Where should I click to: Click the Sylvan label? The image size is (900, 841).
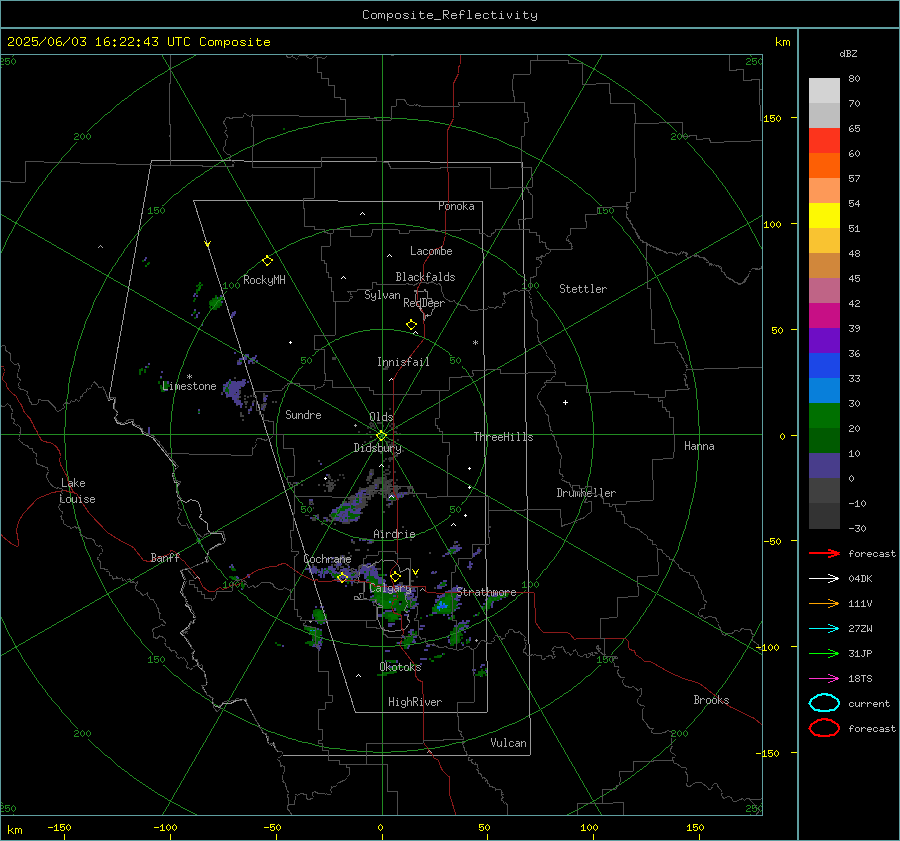[x=382, y=295]
